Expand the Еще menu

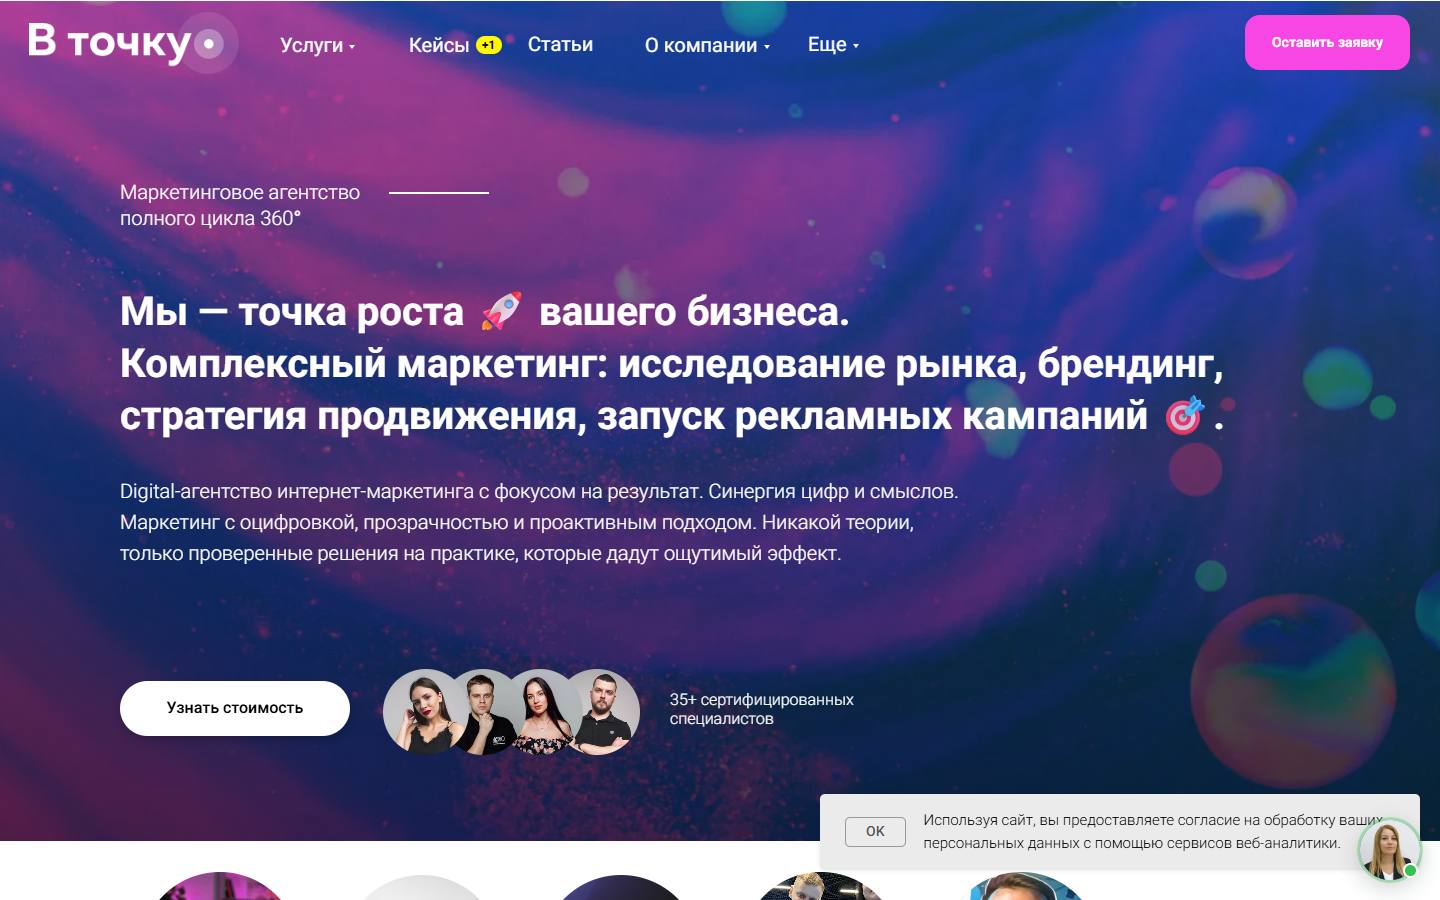[x=833, y=45]
